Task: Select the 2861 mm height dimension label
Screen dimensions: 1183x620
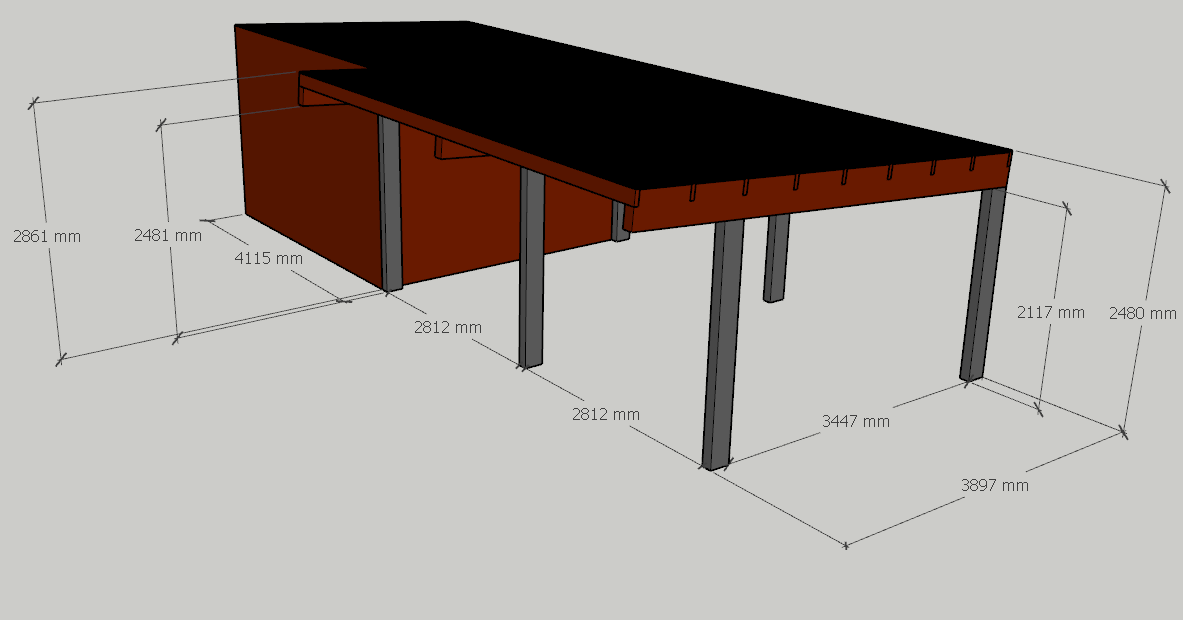Action: point(47,236)
